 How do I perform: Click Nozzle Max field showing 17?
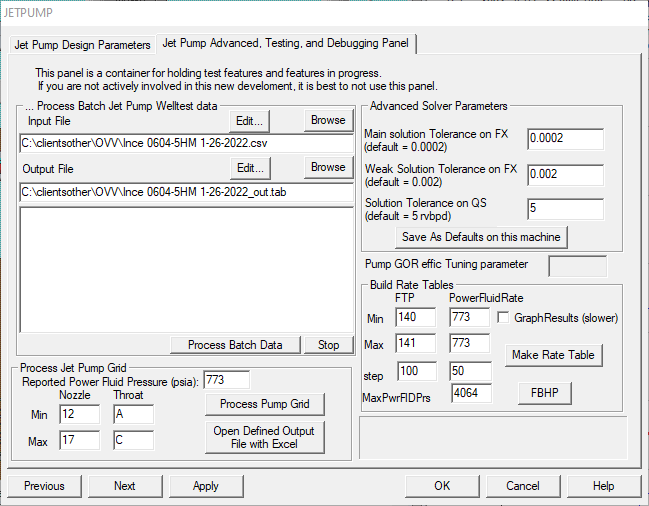coord(79,440)
